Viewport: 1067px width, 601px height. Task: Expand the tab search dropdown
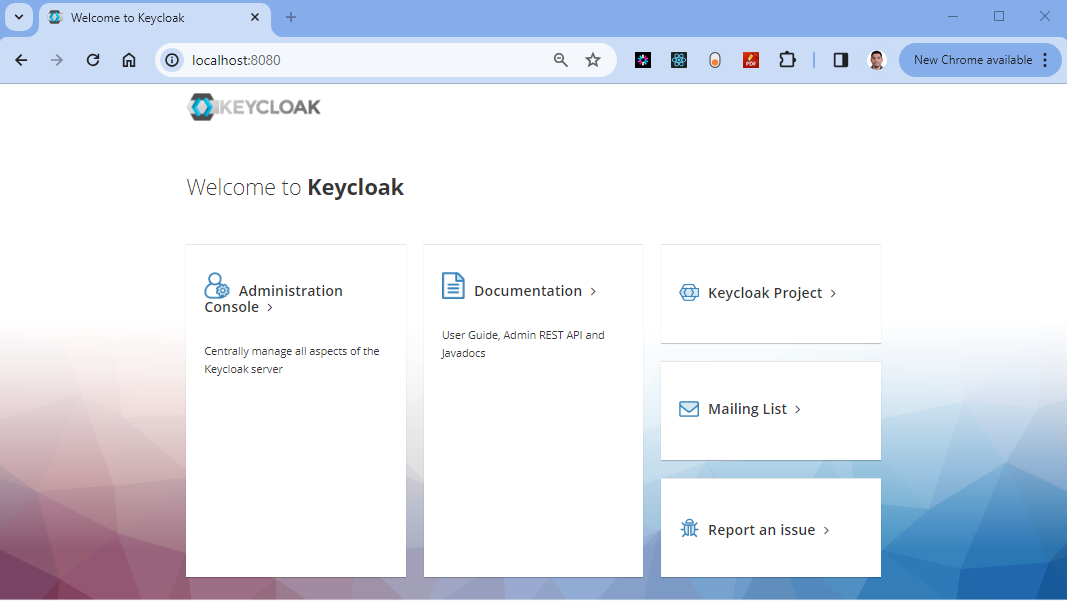coord(19,18)
